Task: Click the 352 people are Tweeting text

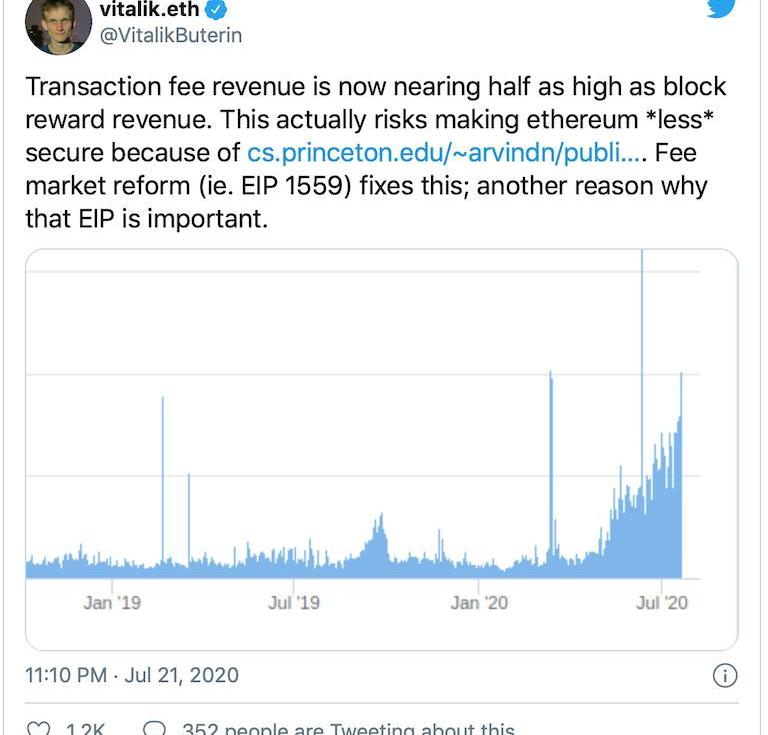Action: (x=348, y=729)
